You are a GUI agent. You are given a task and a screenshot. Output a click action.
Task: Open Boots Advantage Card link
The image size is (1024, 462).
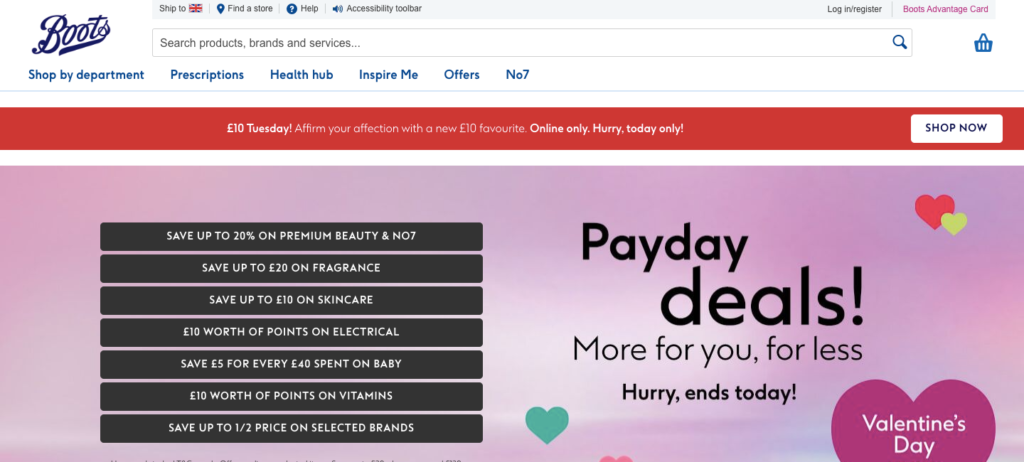(x=945, y=9)
